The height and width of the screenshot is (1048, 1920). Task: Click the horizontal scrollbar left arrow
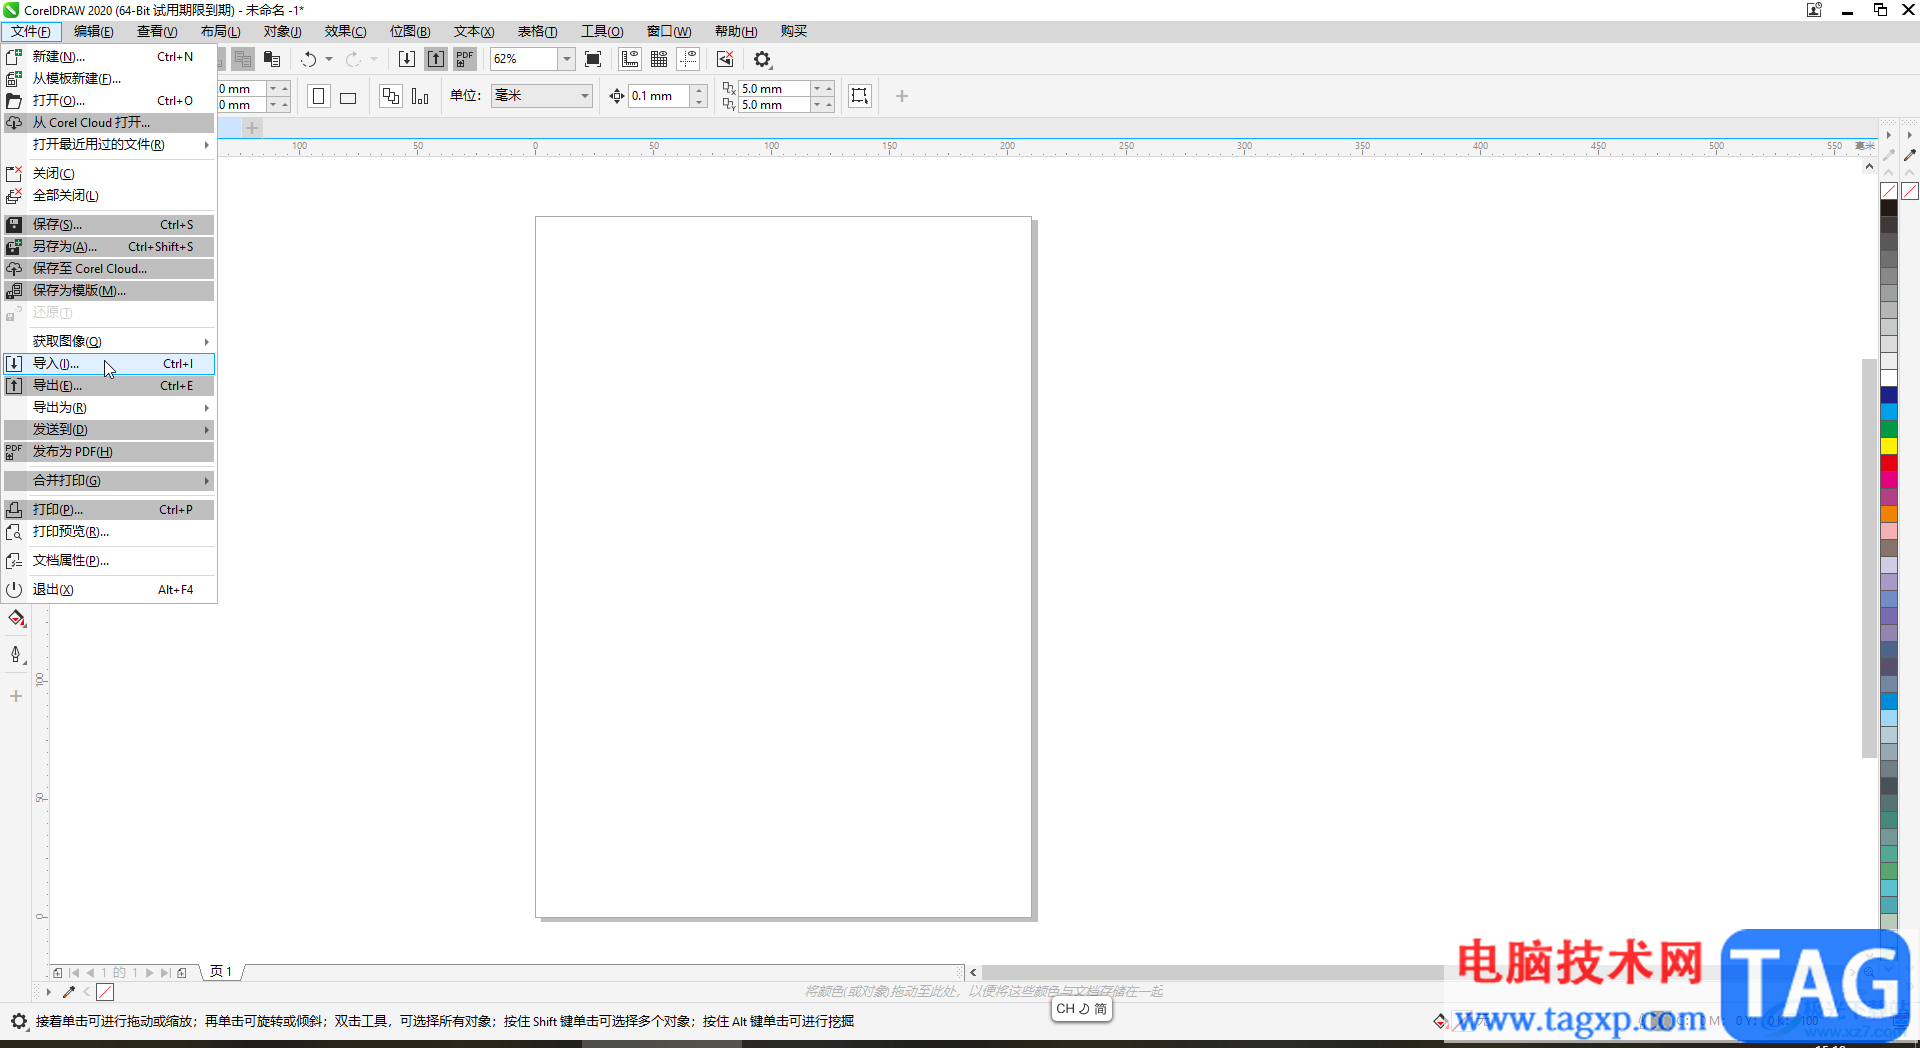(973, 972)
